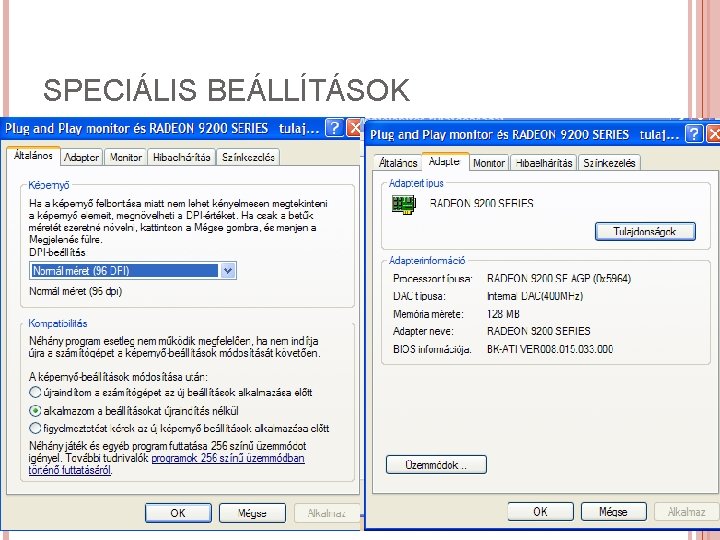Click the Adapter neve RADEON 9200 SERIES value
Viewport: 720px width, 540px height.
tap(538, 331)
